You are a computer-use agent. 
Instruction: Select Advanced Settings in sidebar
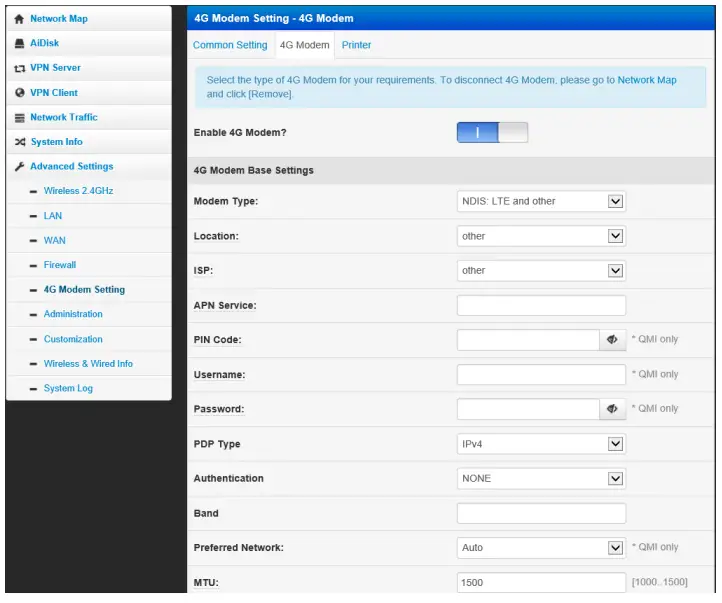(71, 166)
